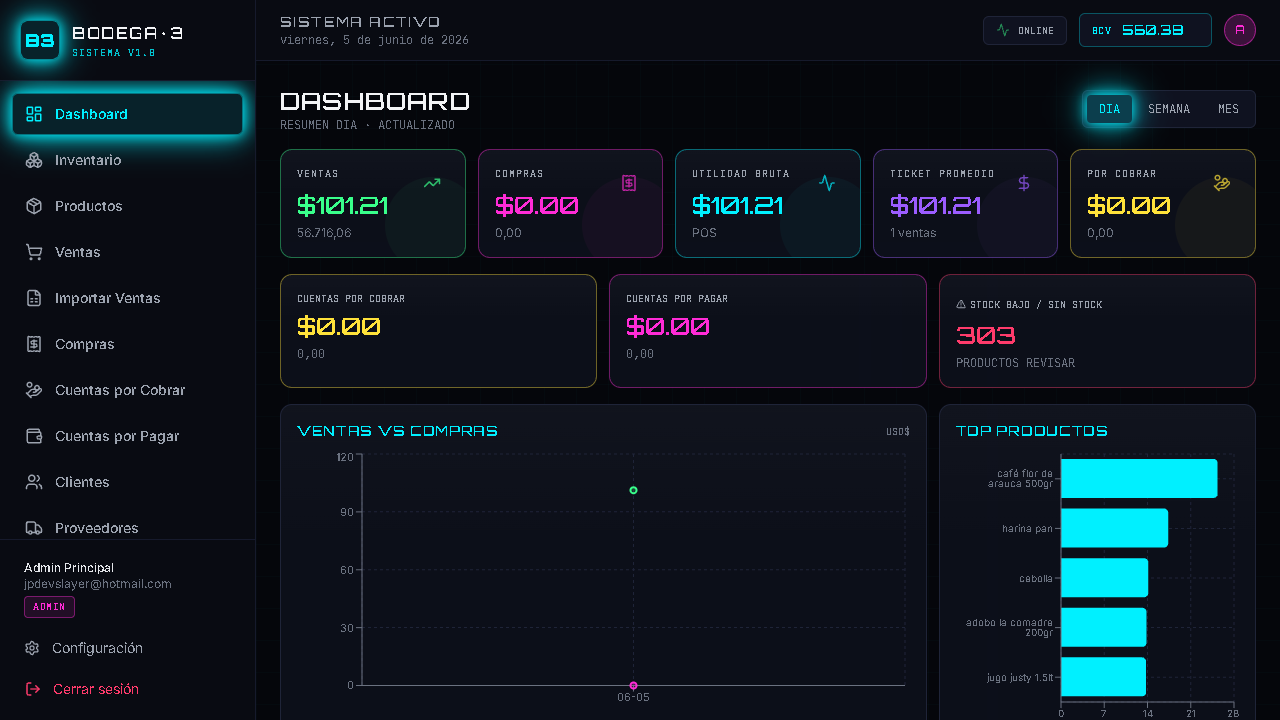Go to Cuentas por Pagar in sidebar
1280x720 pixels.
pyautogui.click(x=127, y=436)
